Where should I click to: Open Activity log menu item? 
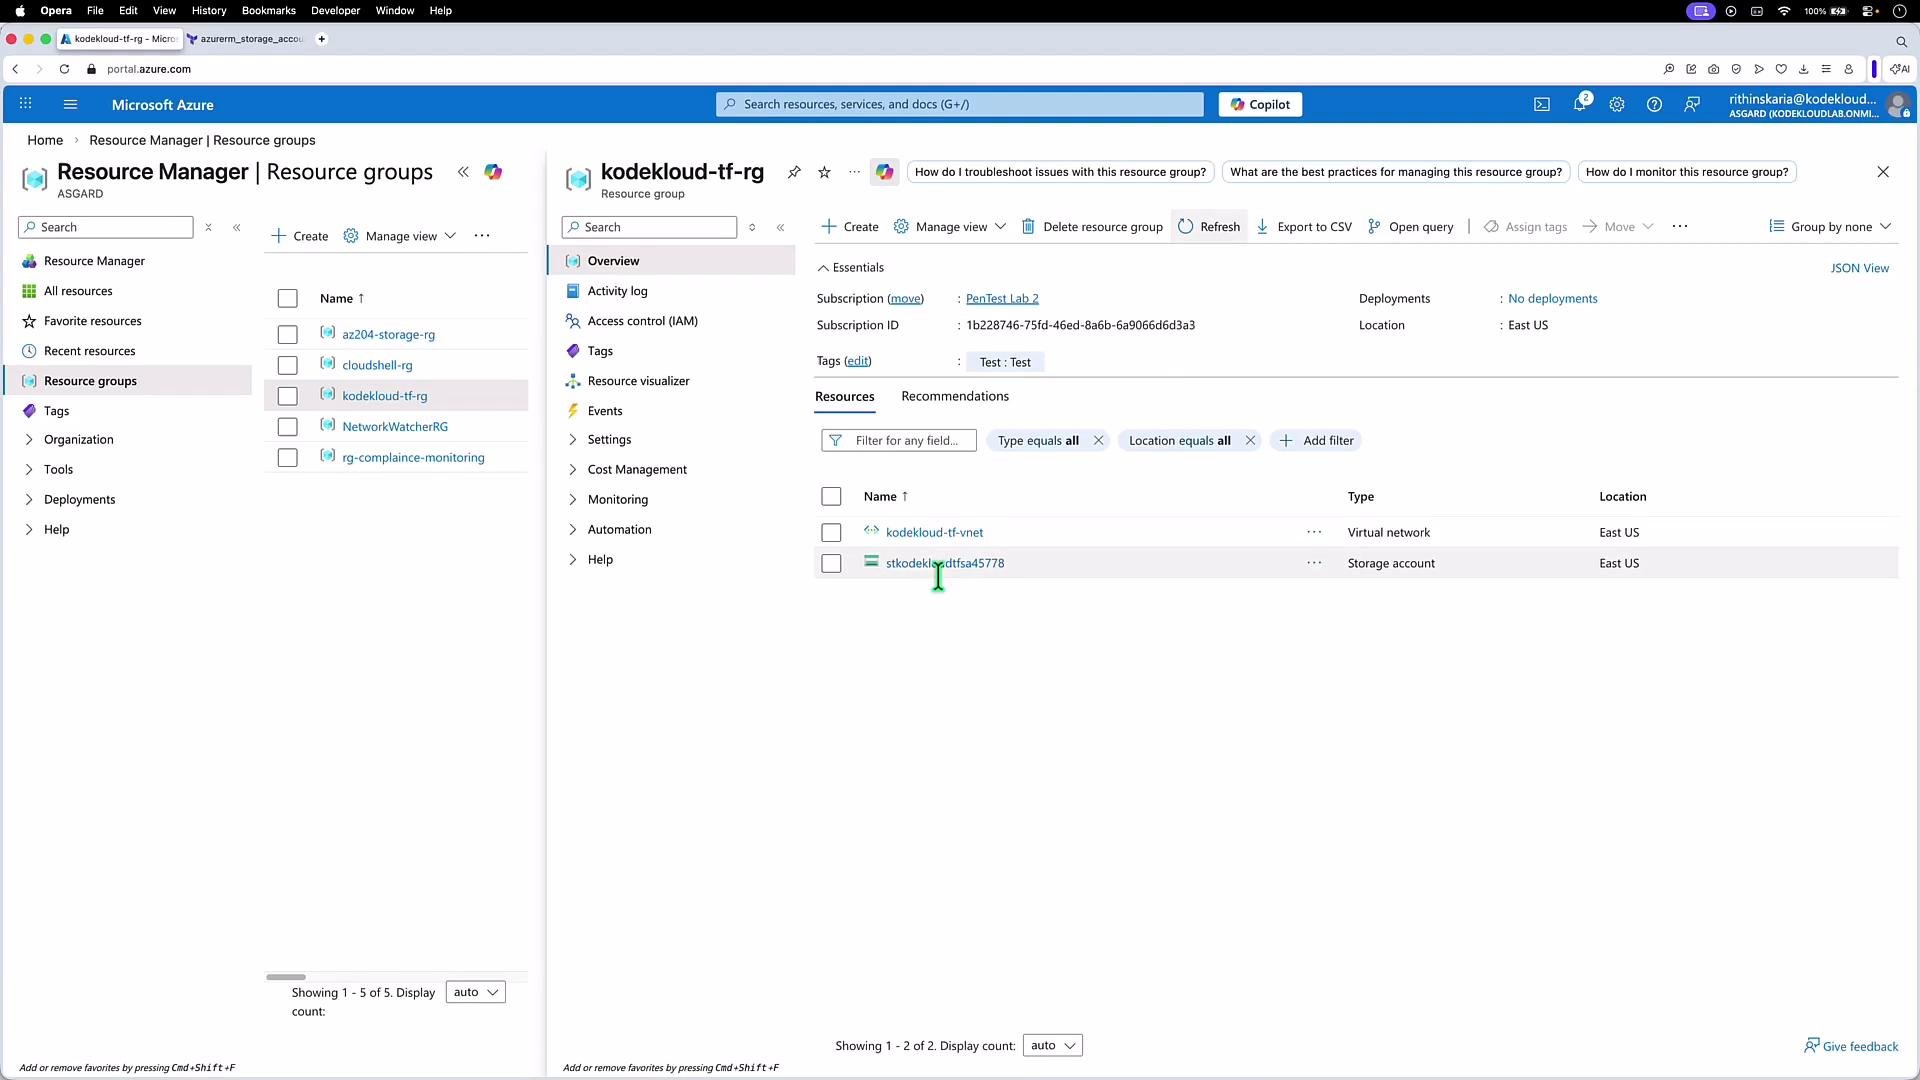[x=618, y=291]
